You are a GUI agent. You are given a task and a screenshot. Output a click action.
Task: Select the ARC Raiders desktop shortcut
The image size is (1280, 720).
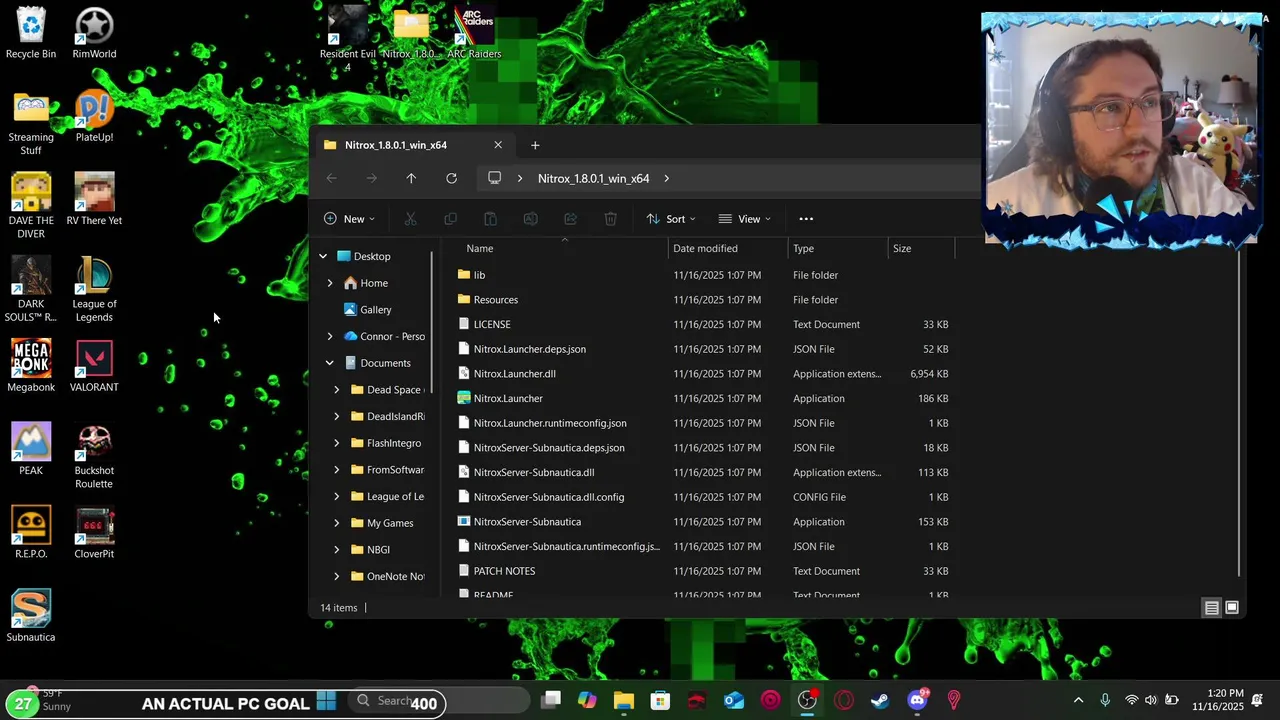tap(474, 33)
